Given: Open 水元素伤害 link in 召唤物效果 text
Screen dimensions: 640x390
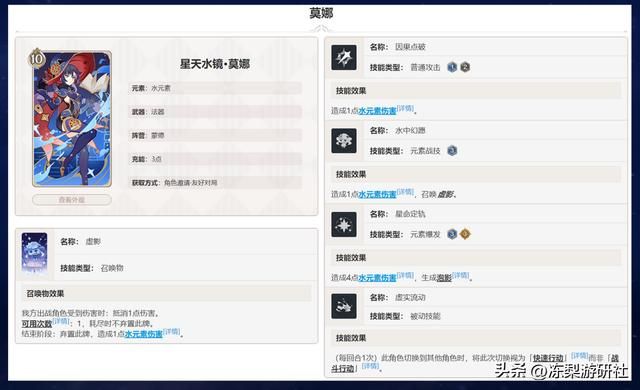Looking at the screenshot, I should pyautogui.click(x=143, y=334).
